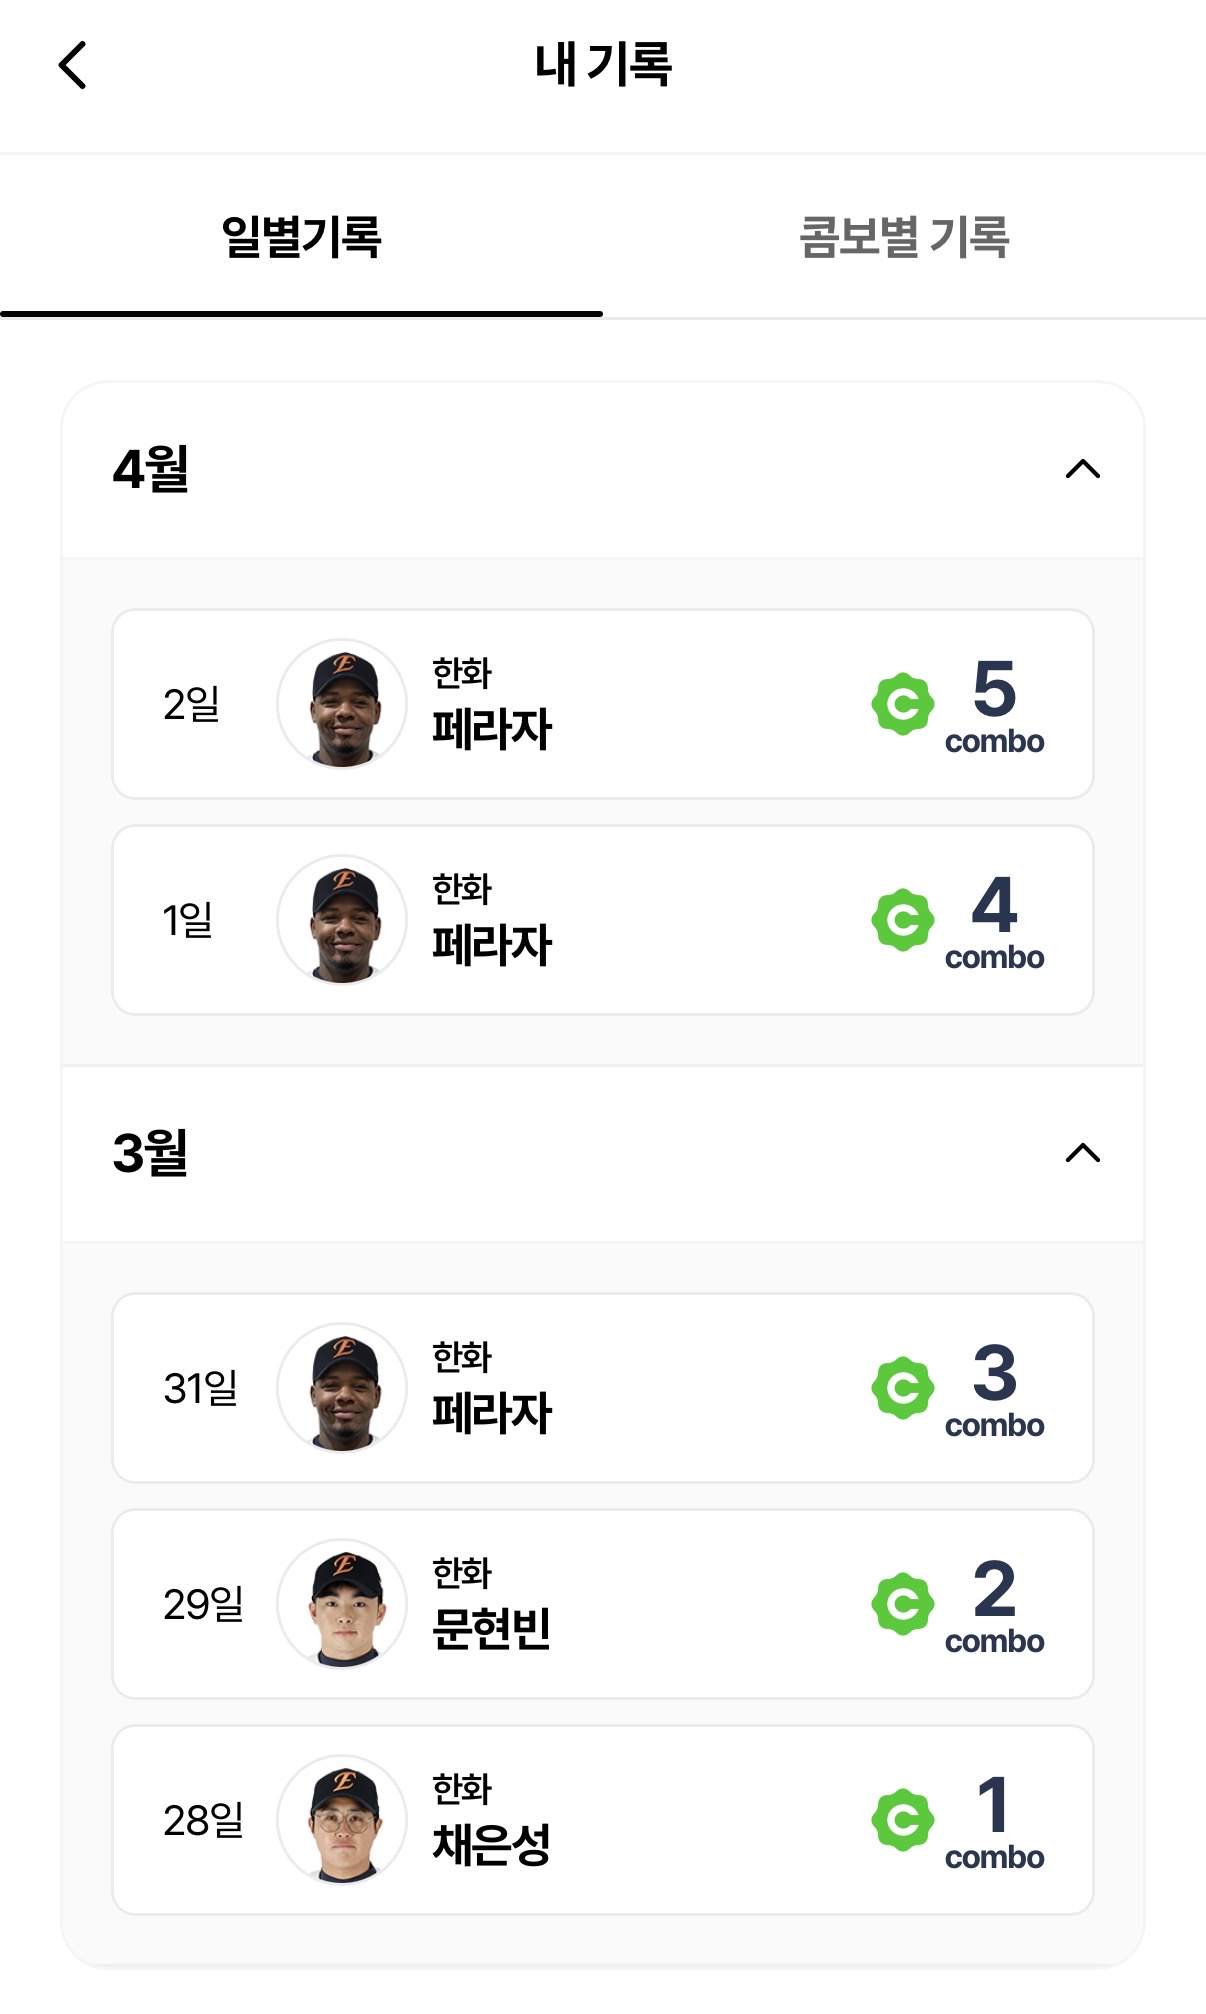Click the green combo badge on 2일 row

point(902,704)
